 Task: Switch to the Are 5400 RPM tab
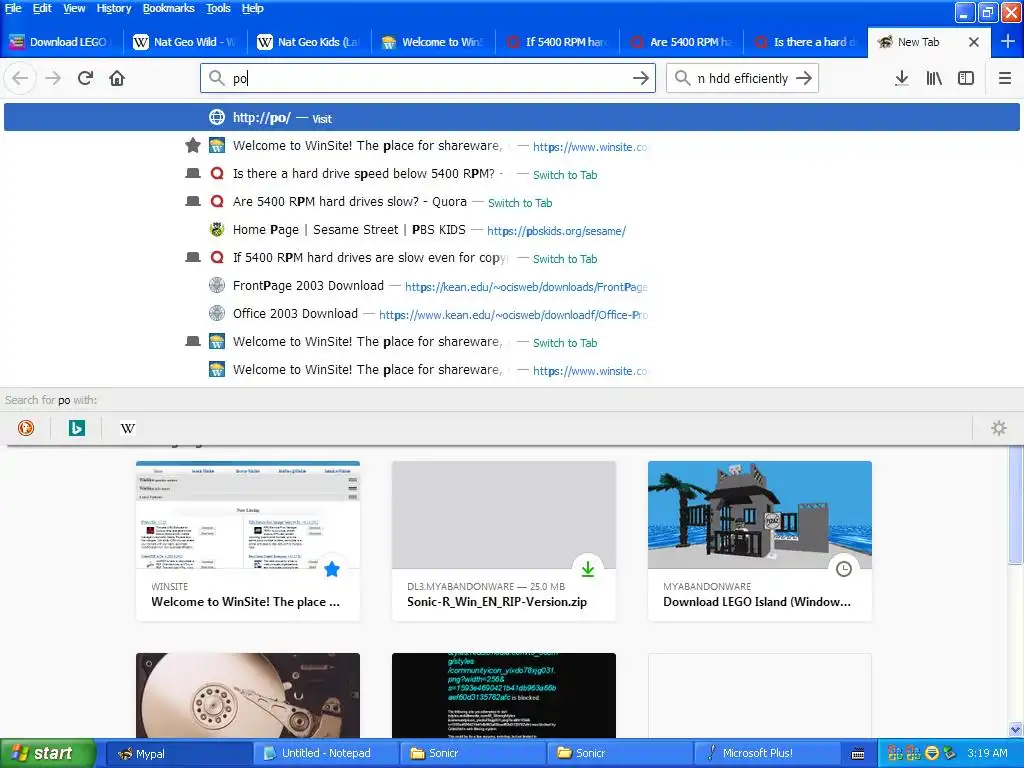(682, 42)
